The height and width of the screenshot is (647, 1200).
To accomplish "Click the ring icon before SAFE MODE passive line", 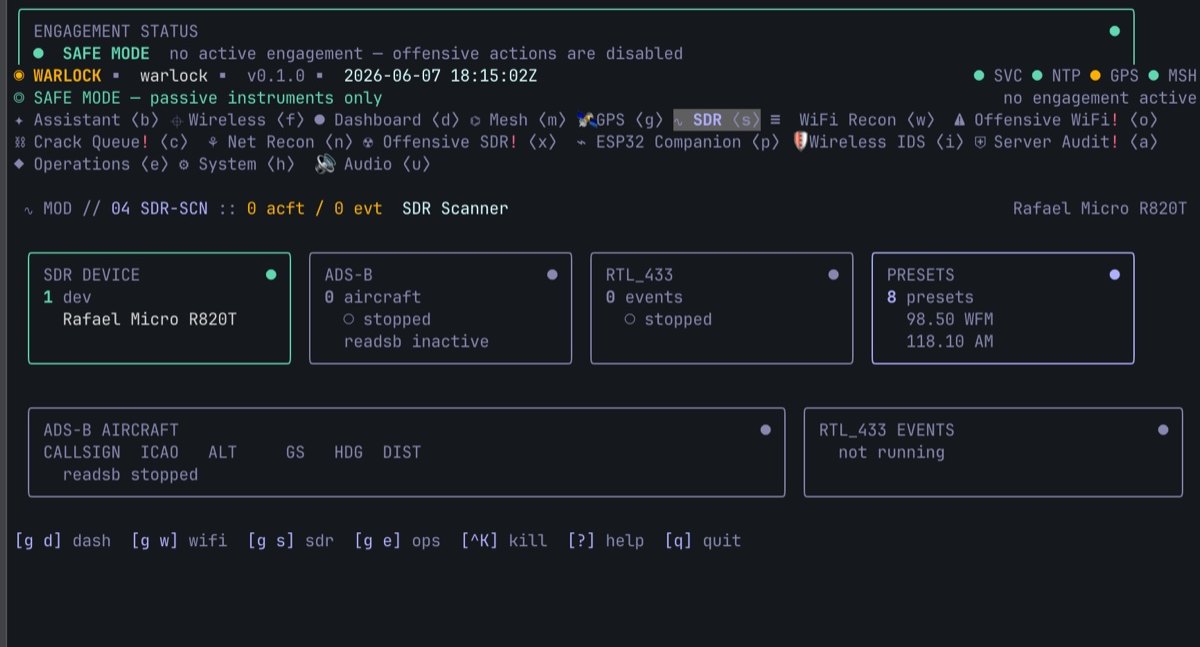I will 19,98.
